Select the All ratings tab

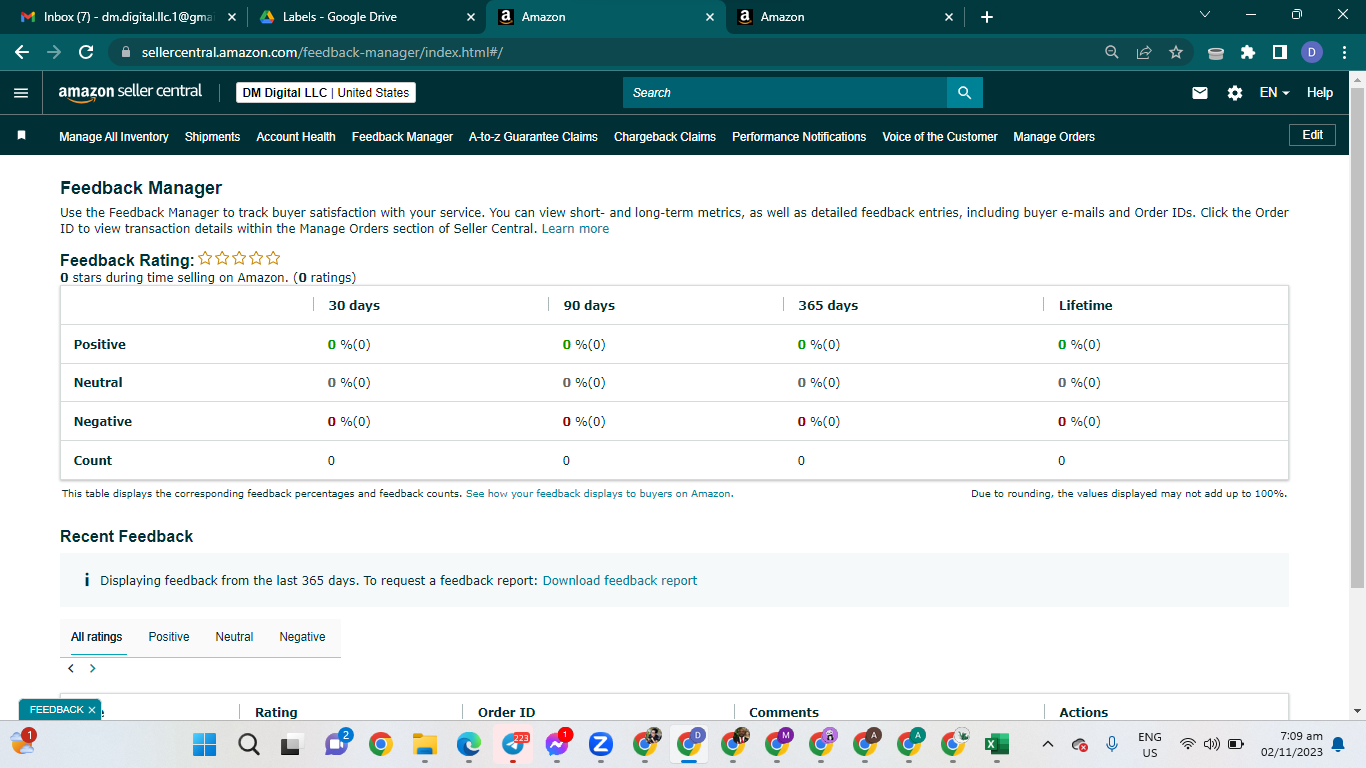tap(97, 637)
